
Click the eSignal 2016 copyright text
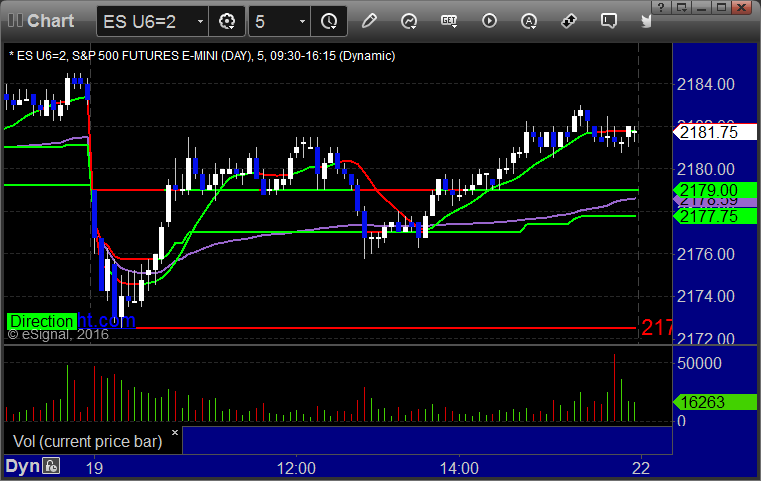[58, 334]
